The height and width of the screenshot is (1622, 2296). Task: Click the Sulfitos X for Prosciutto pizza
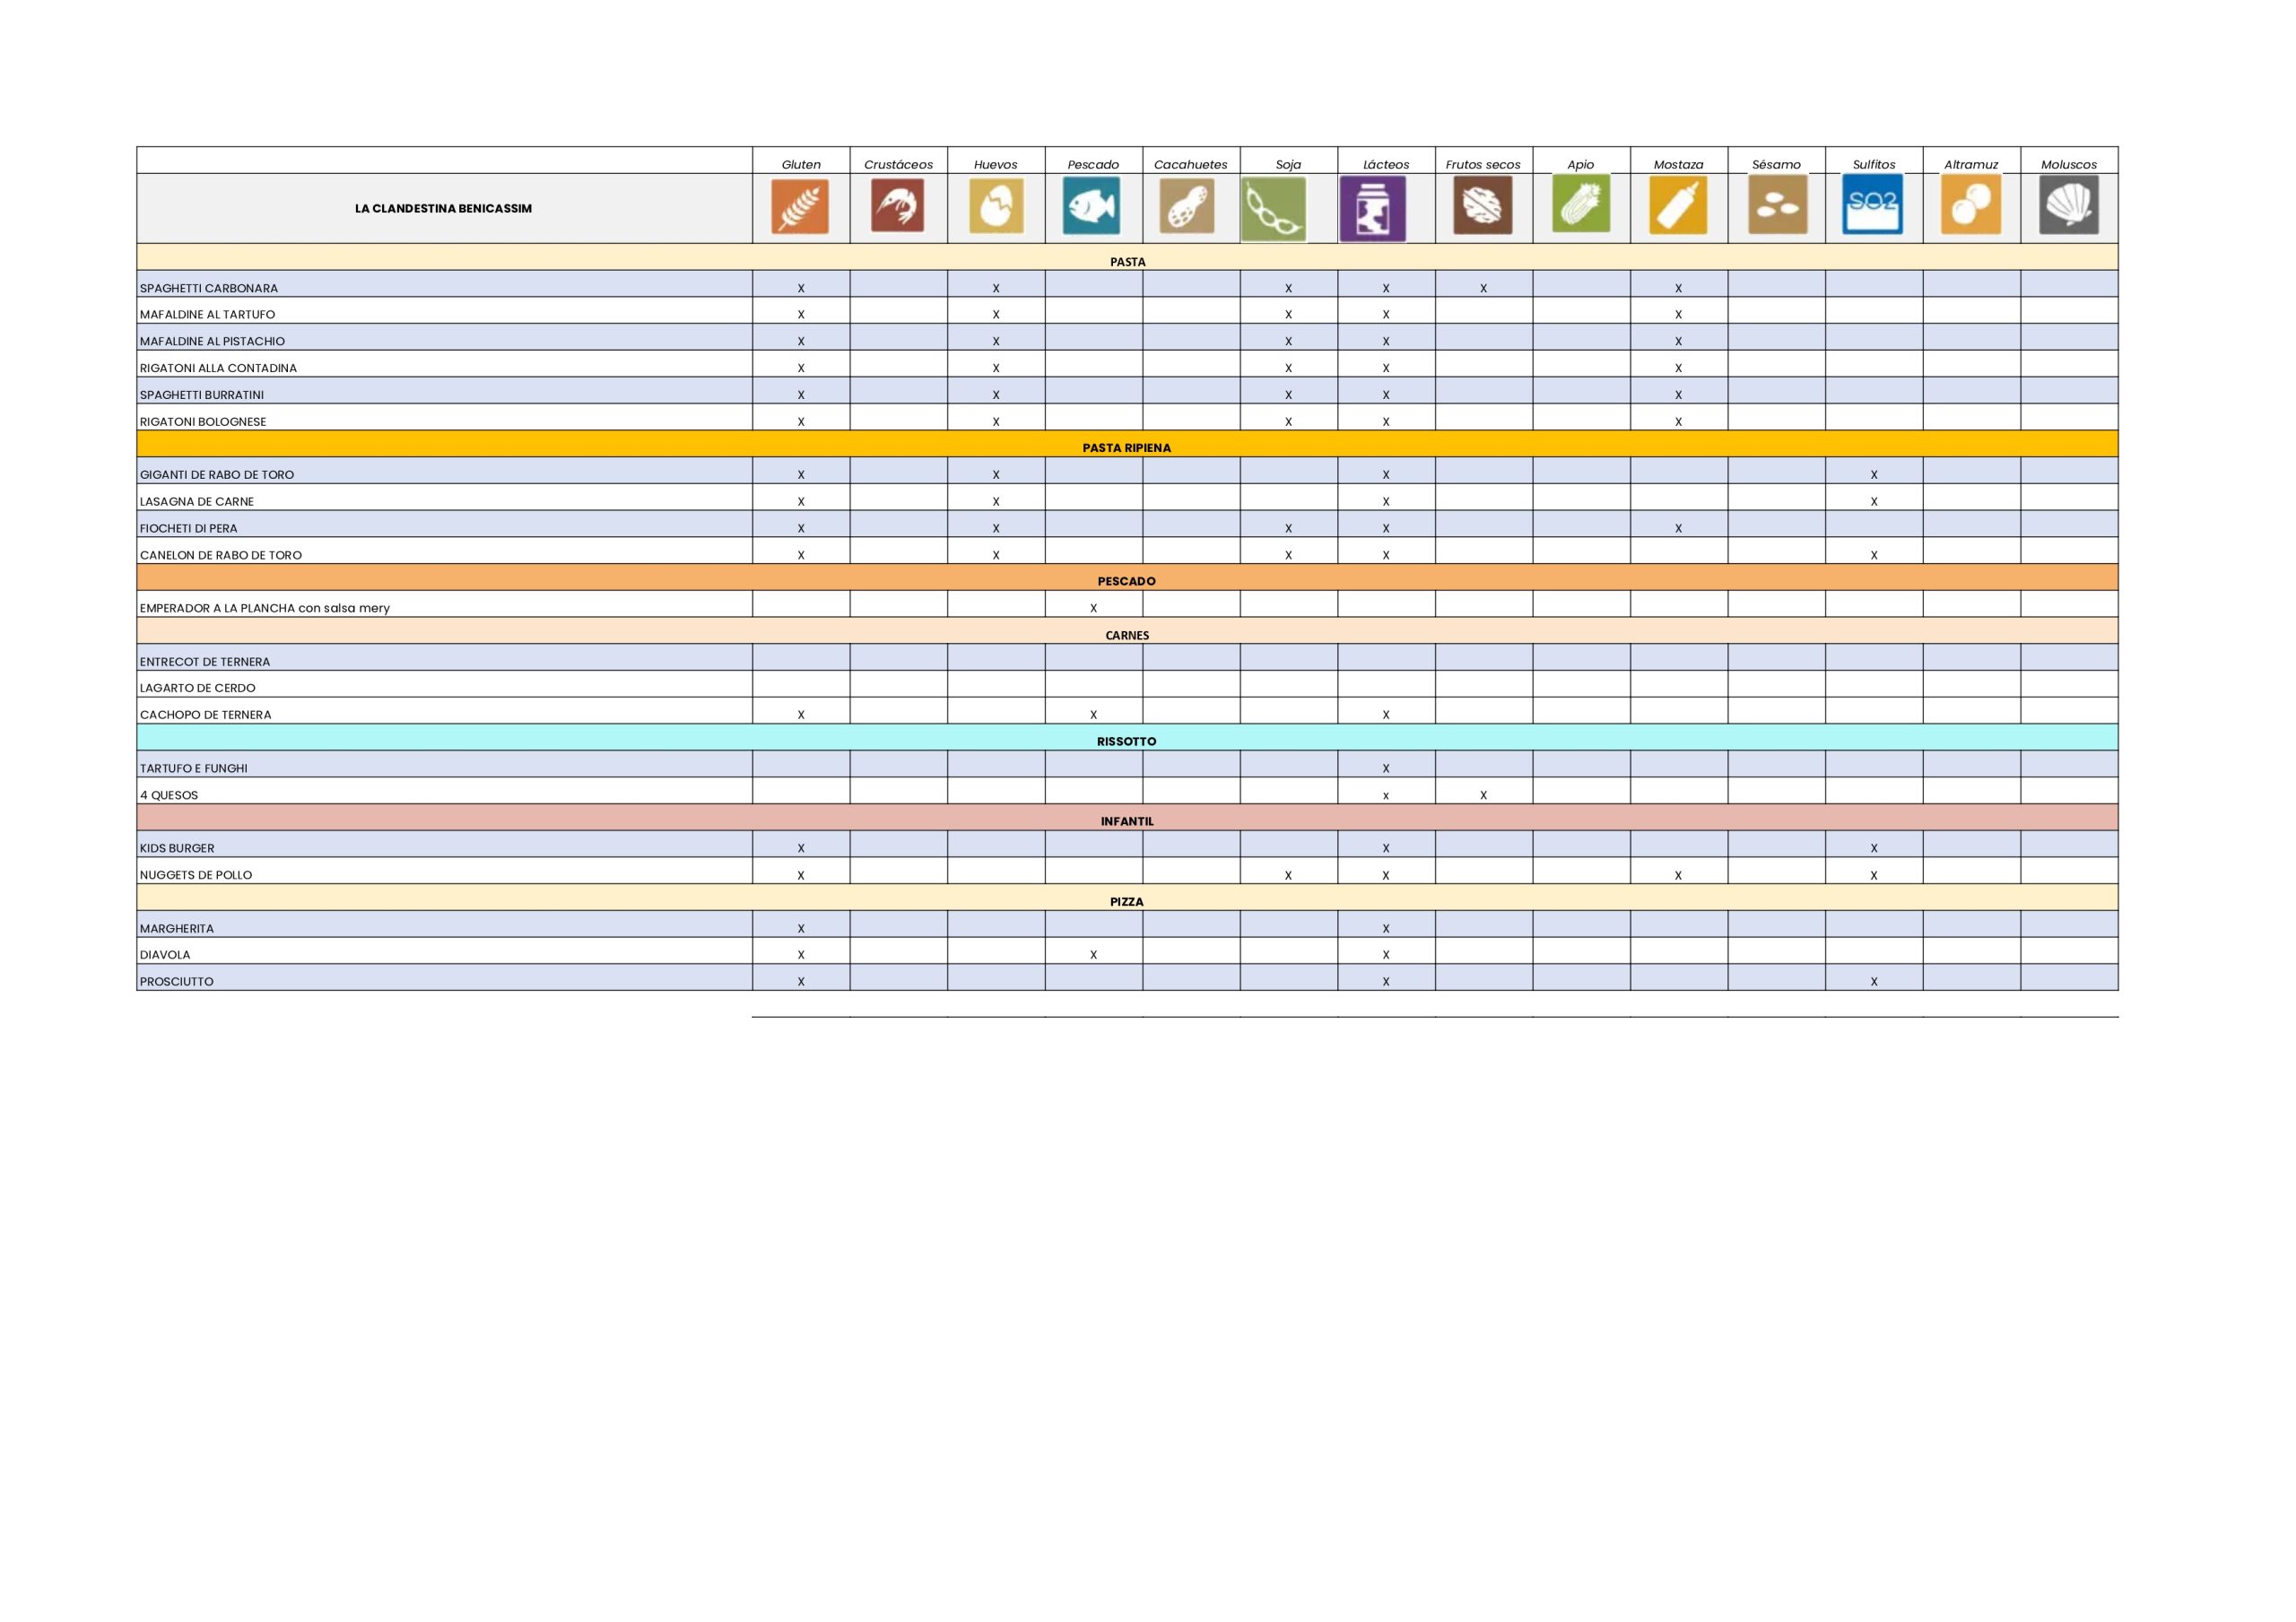[1873, 982]
